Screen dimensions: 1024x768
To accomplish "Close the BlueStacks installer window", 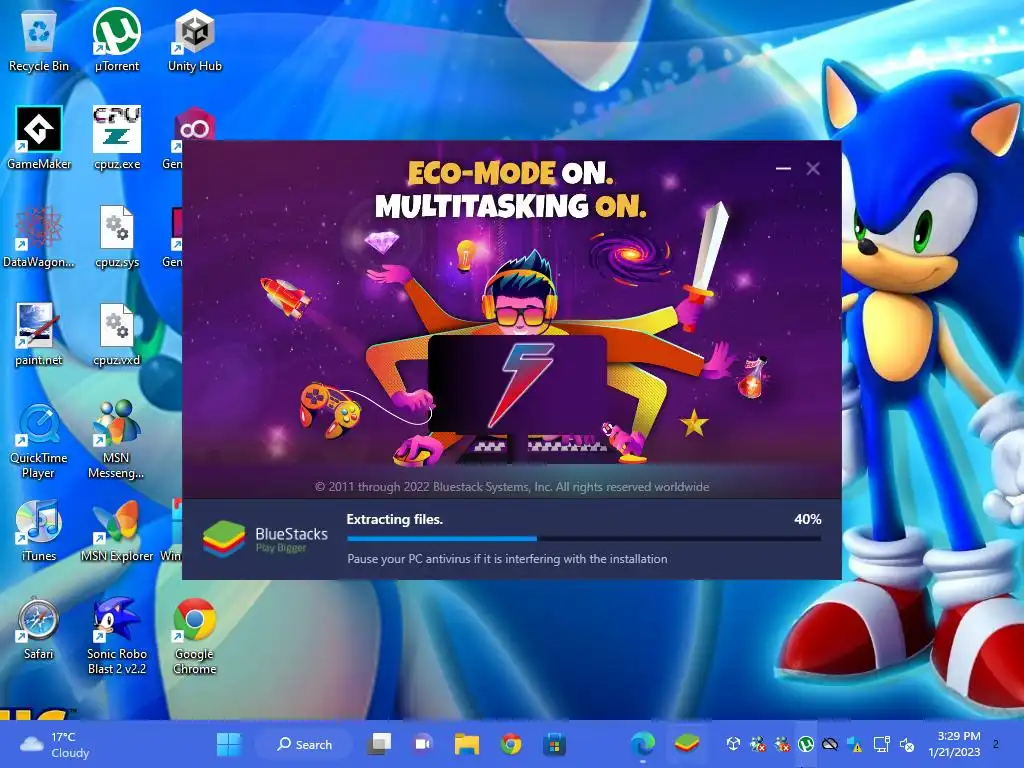I will tap(813, 168).
